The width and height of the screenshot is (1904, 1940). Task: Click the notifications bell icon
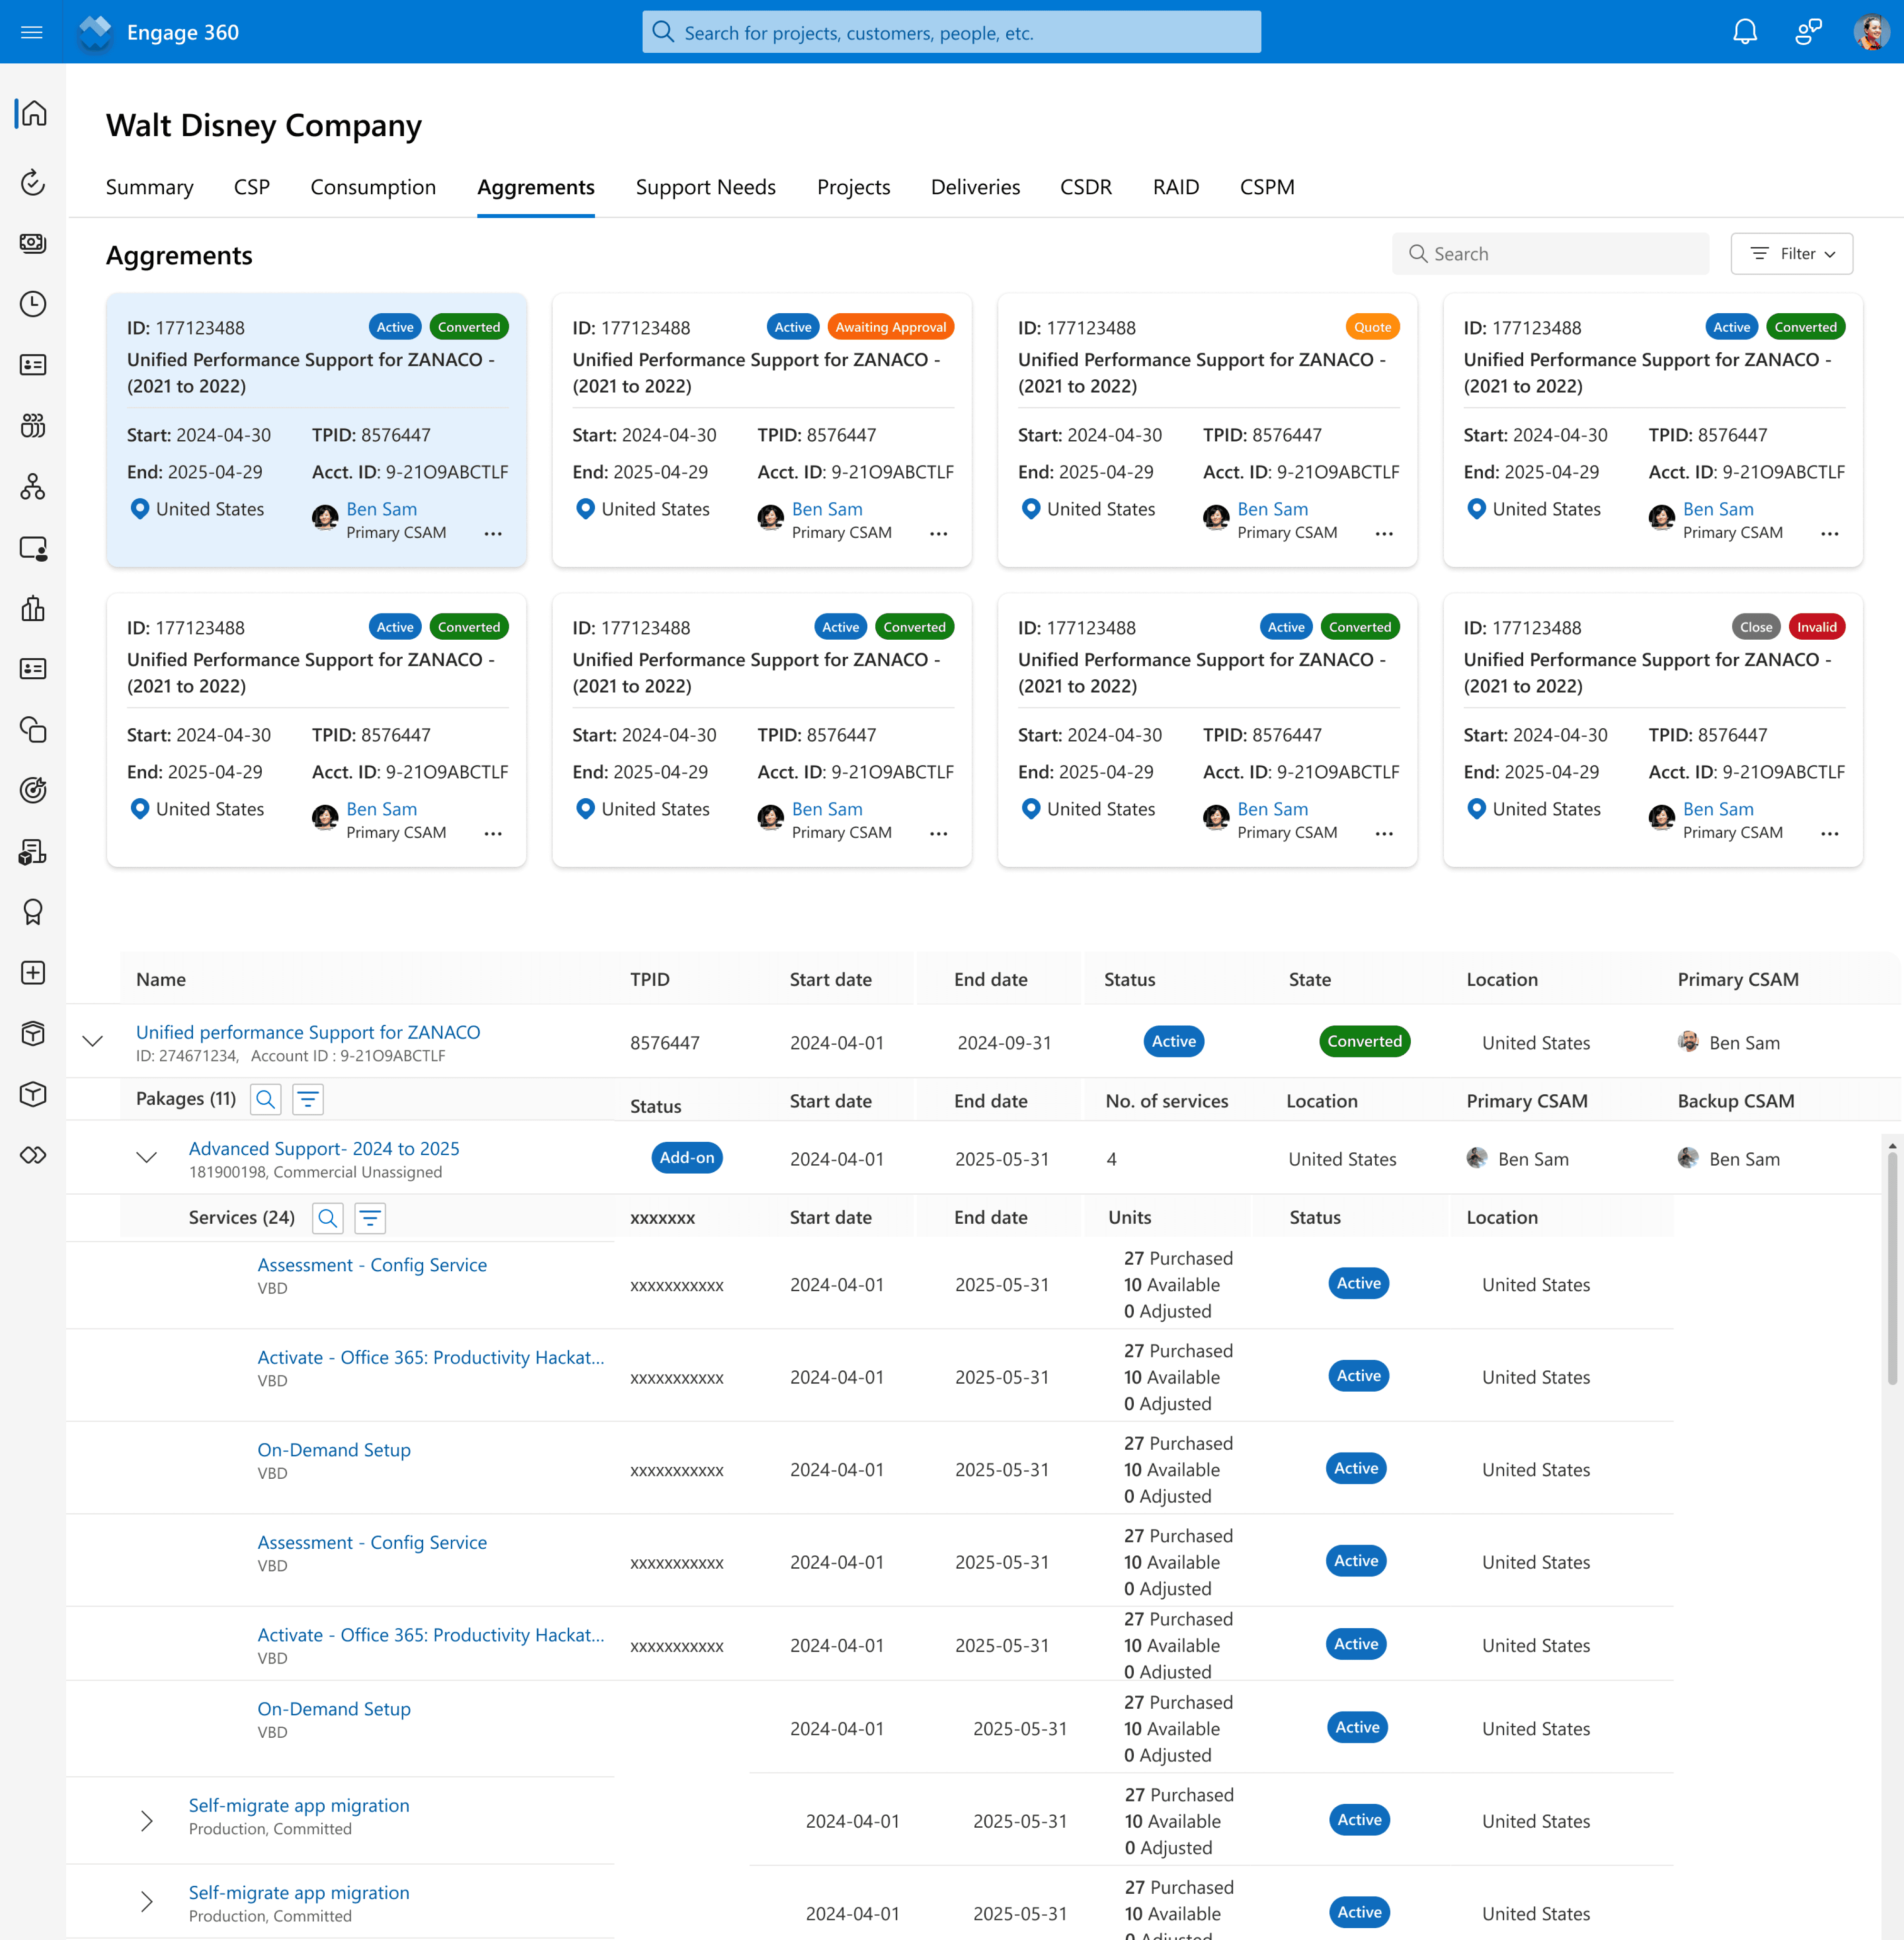point(1744,32)
